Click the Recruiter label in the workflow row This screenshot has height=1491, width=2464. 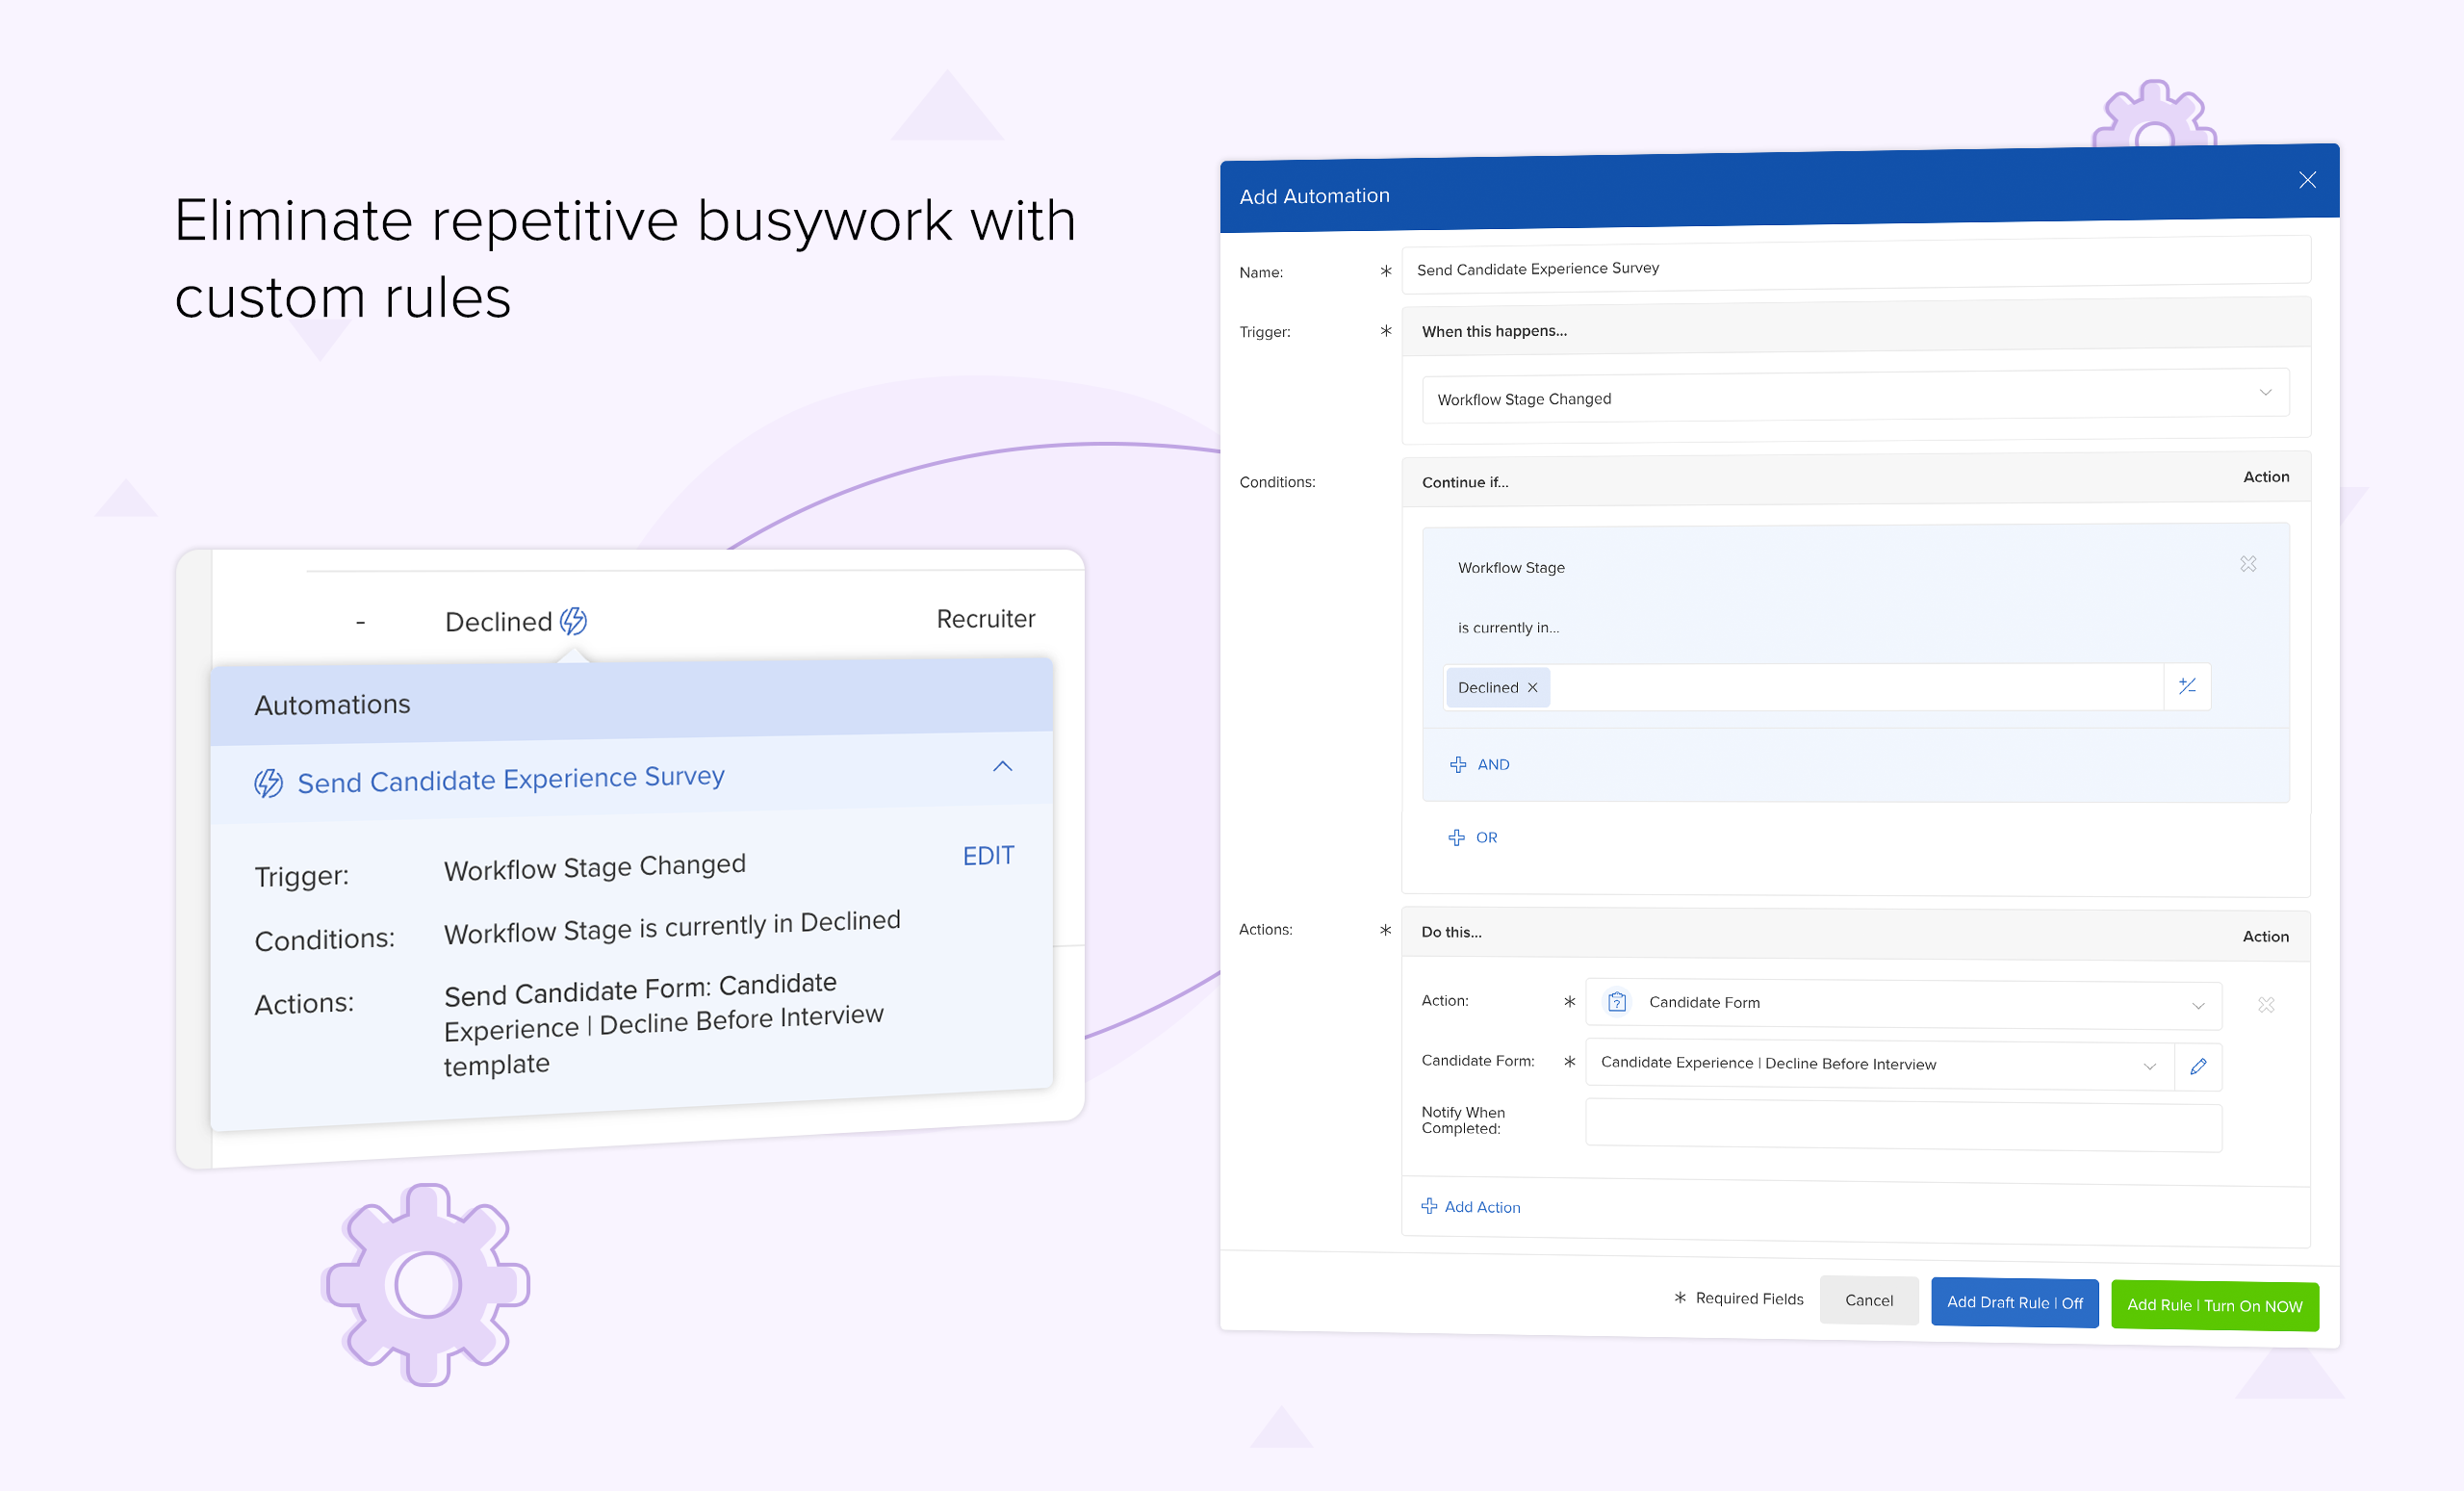(985, 618)
